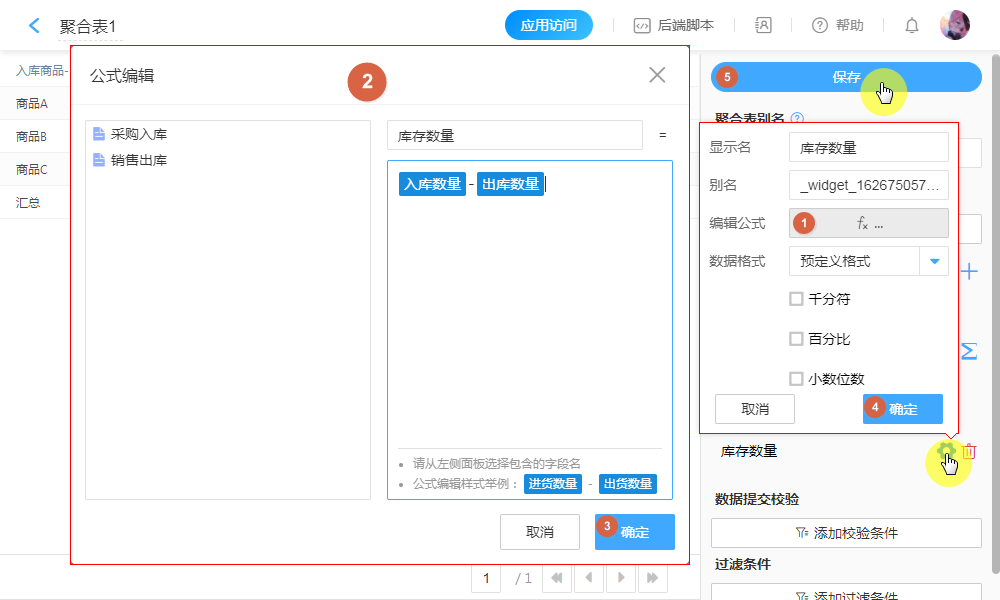Tick the 百分比 checkbox
Viewport: 1000px width, 600px height.
click(x=796, y=339)
